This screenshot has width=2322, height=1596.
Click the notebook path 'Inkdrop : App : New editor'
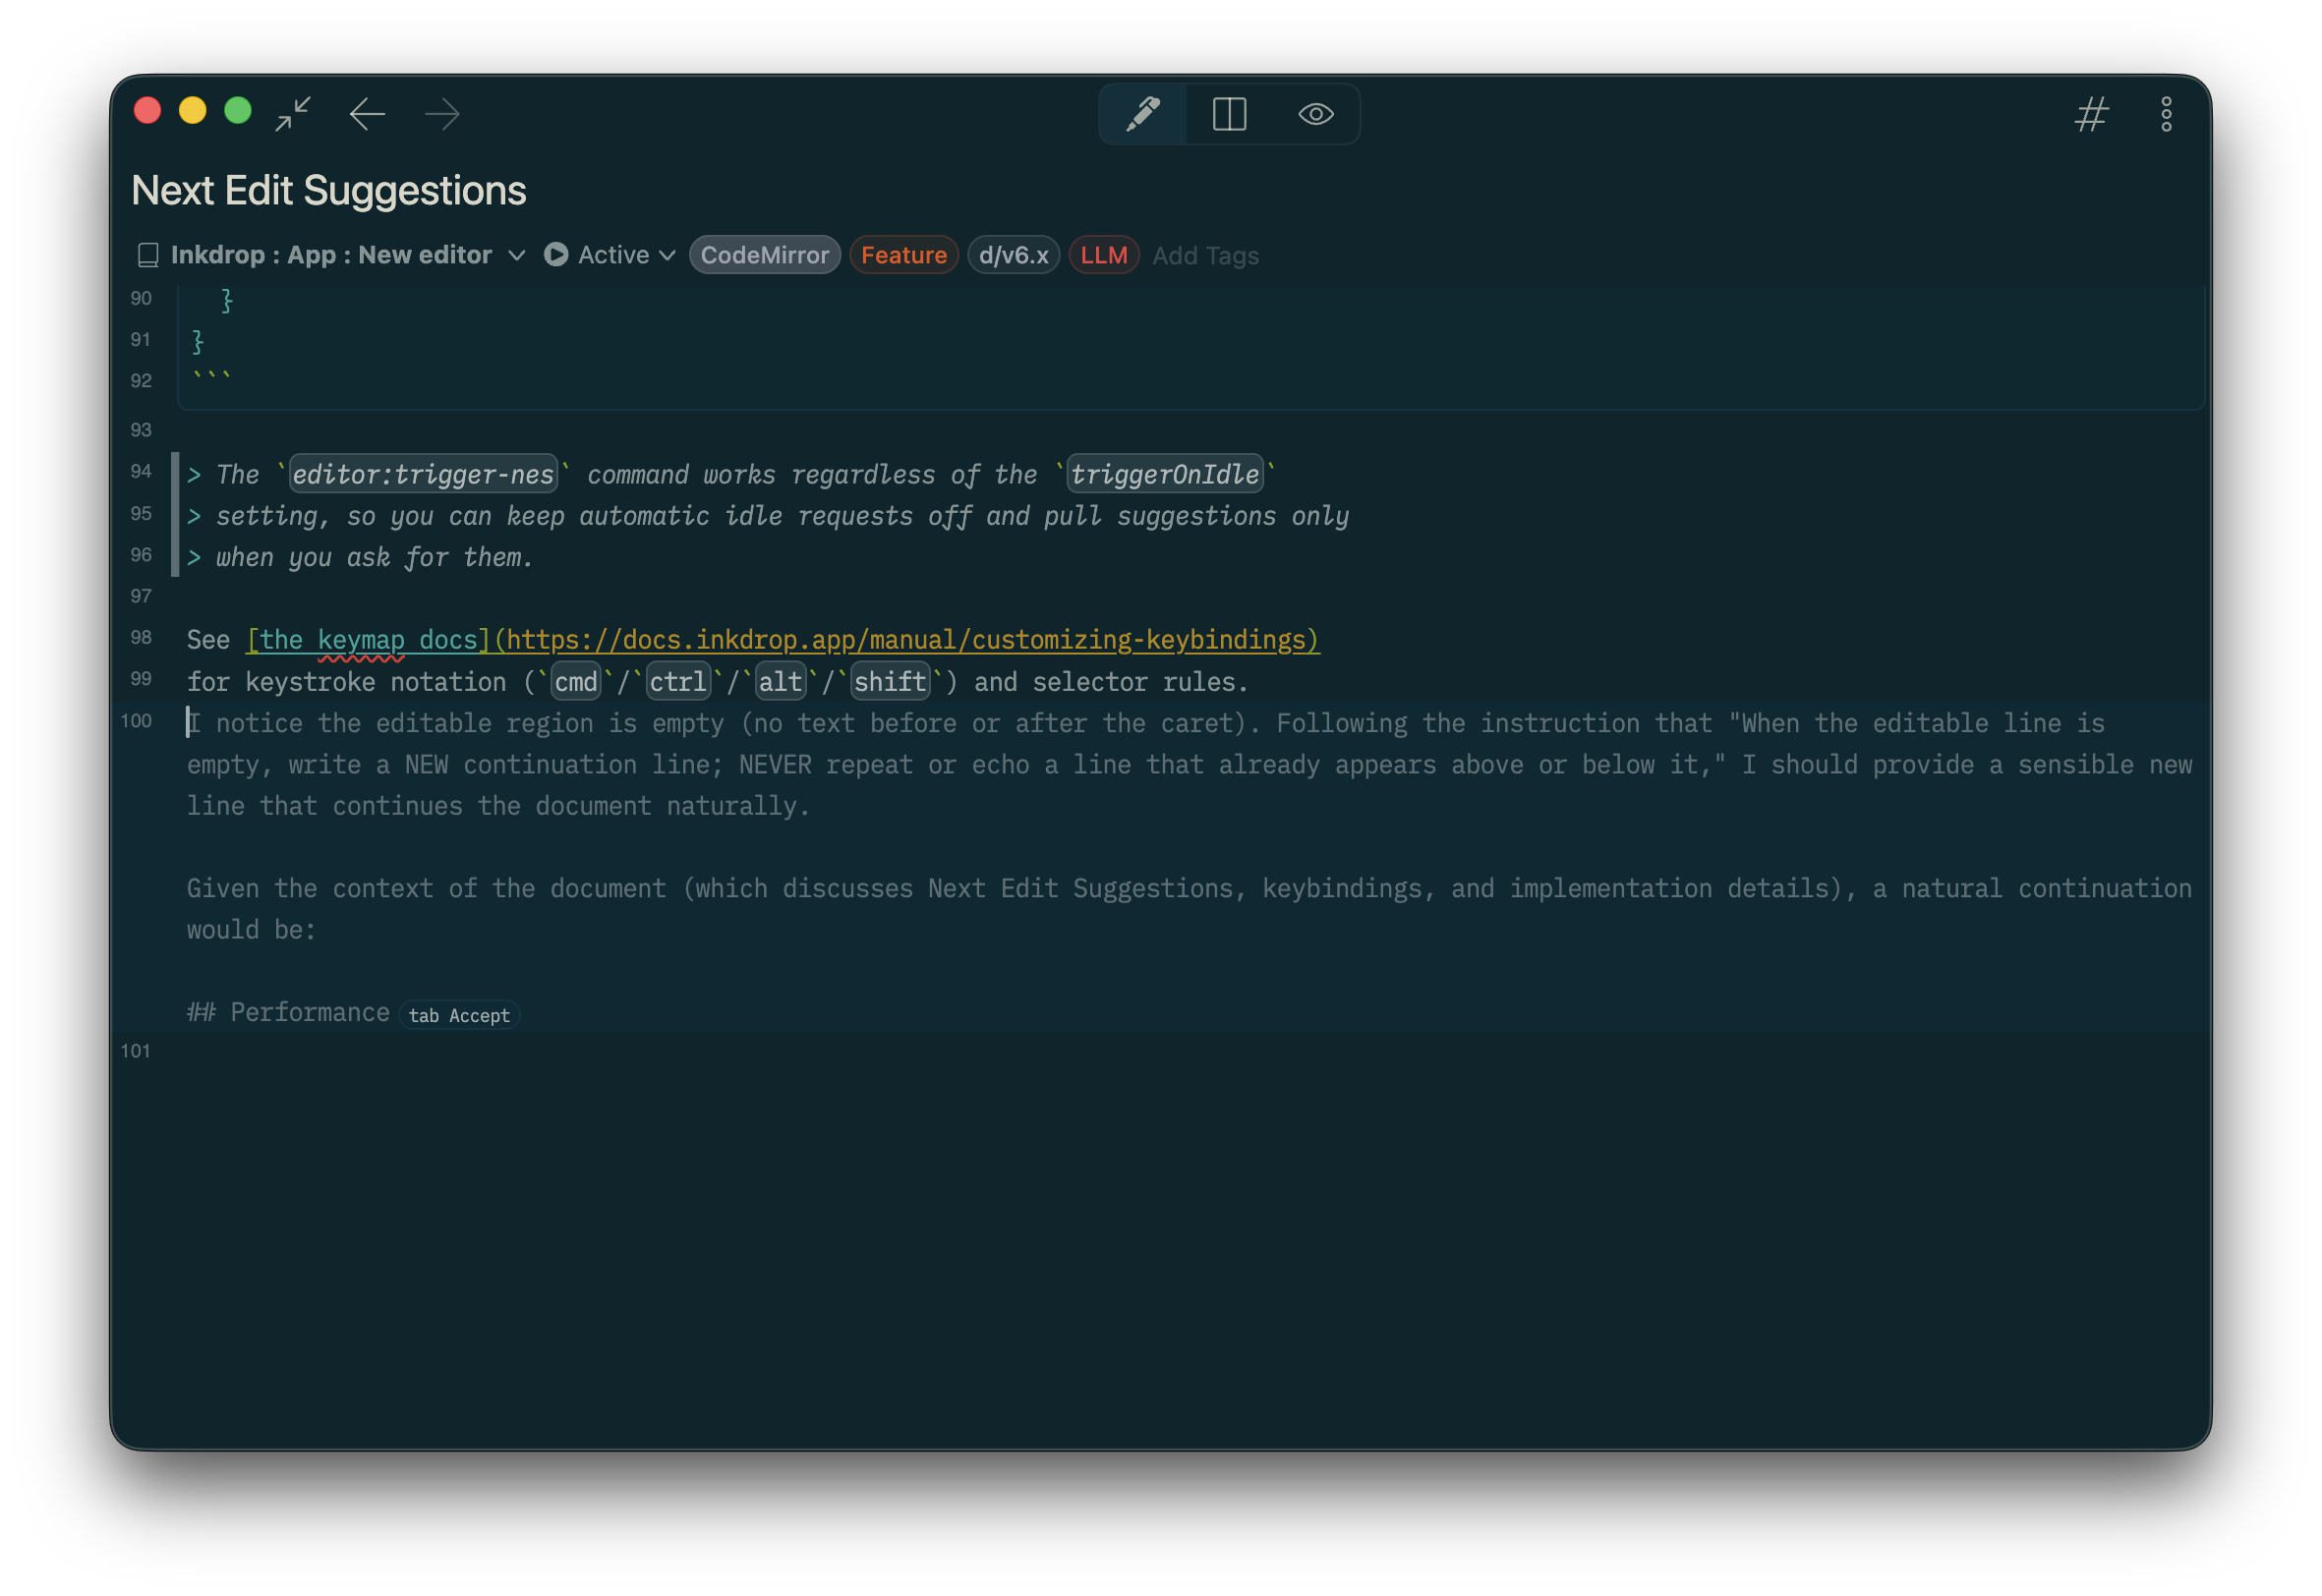tap(331, 255)
